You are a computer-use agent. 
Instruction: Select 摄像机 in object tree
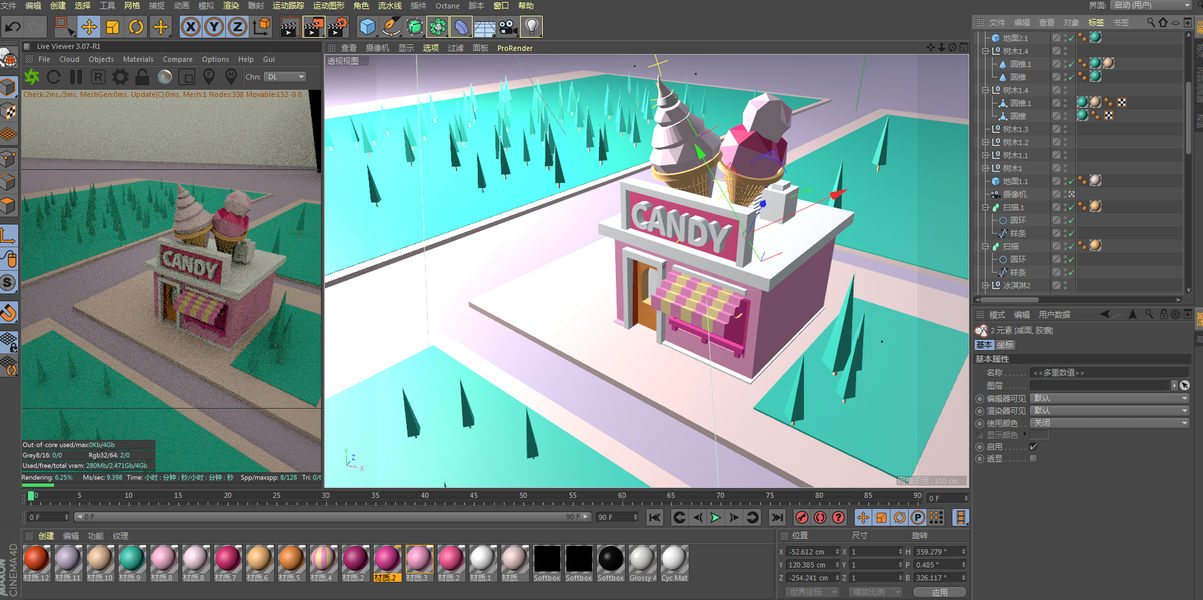click(x=1015, y=194)
